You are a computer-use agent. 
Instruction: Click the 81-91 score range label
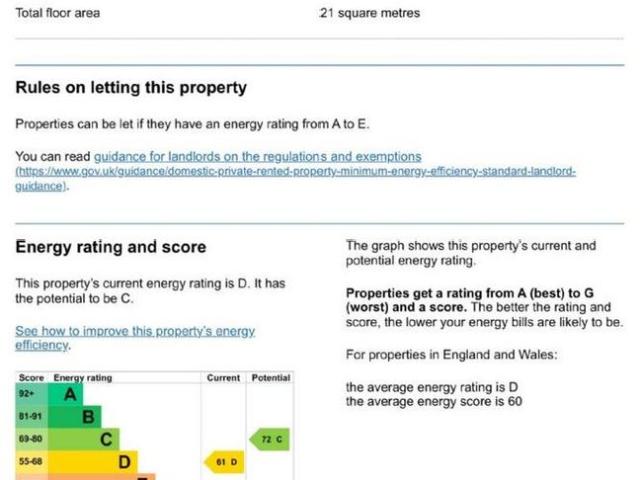(x=31, y=416)
